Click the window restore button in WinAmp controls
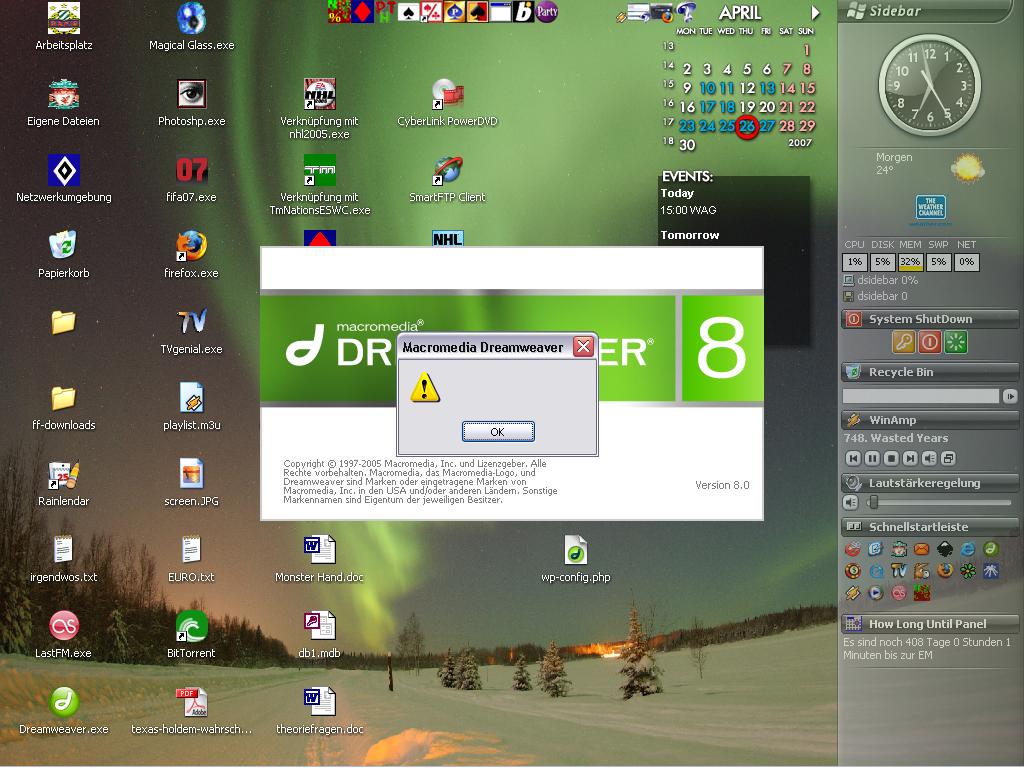Viewport: 1024px width, 768px height. [948, 458]
